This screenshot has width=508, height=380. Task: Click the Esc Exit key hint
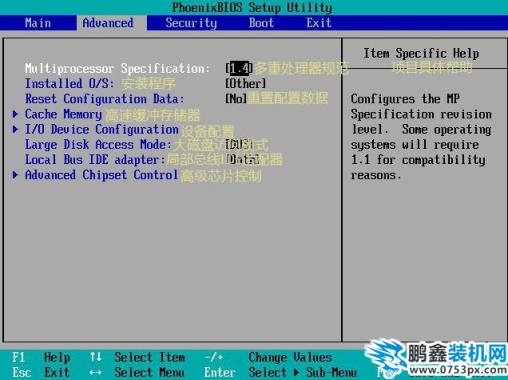tap(41, 372)
